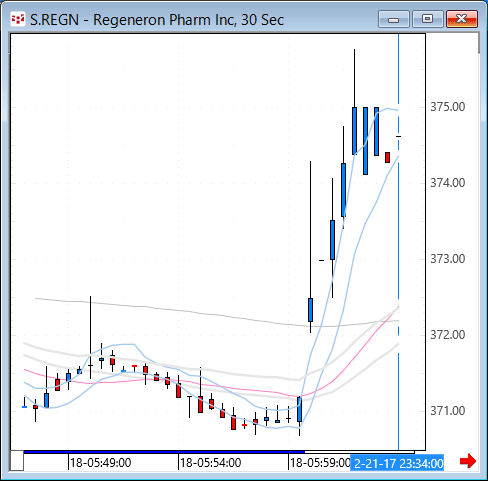
Task: Click the 371.00 price label
Action: pos(447,411)
